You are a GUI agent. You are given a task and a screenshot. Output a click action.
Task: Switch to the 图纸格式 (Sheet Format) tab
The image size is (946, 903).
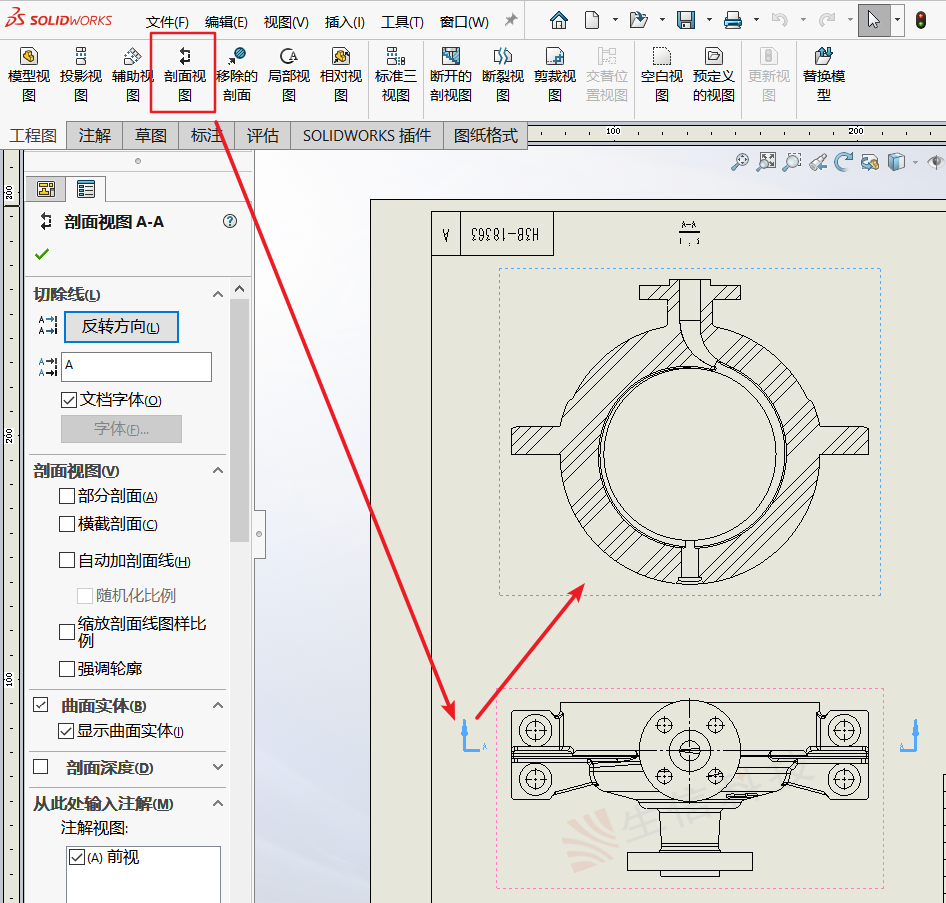click(x=486, y=135)
